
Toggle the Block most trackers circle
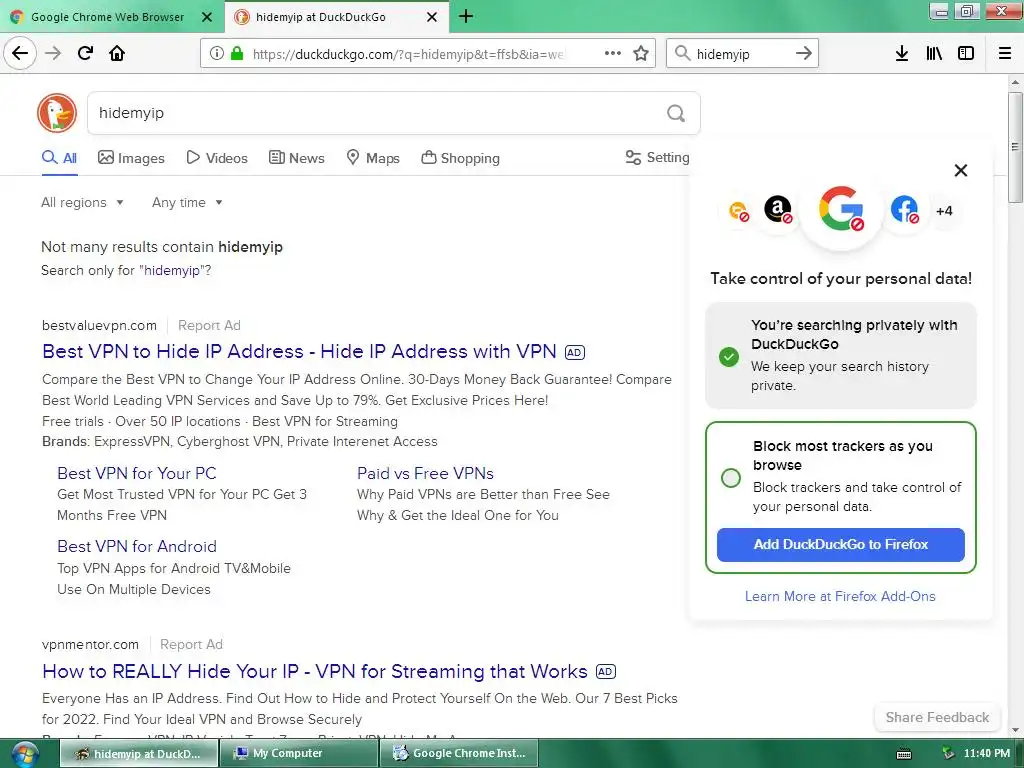tap(731, 477)
